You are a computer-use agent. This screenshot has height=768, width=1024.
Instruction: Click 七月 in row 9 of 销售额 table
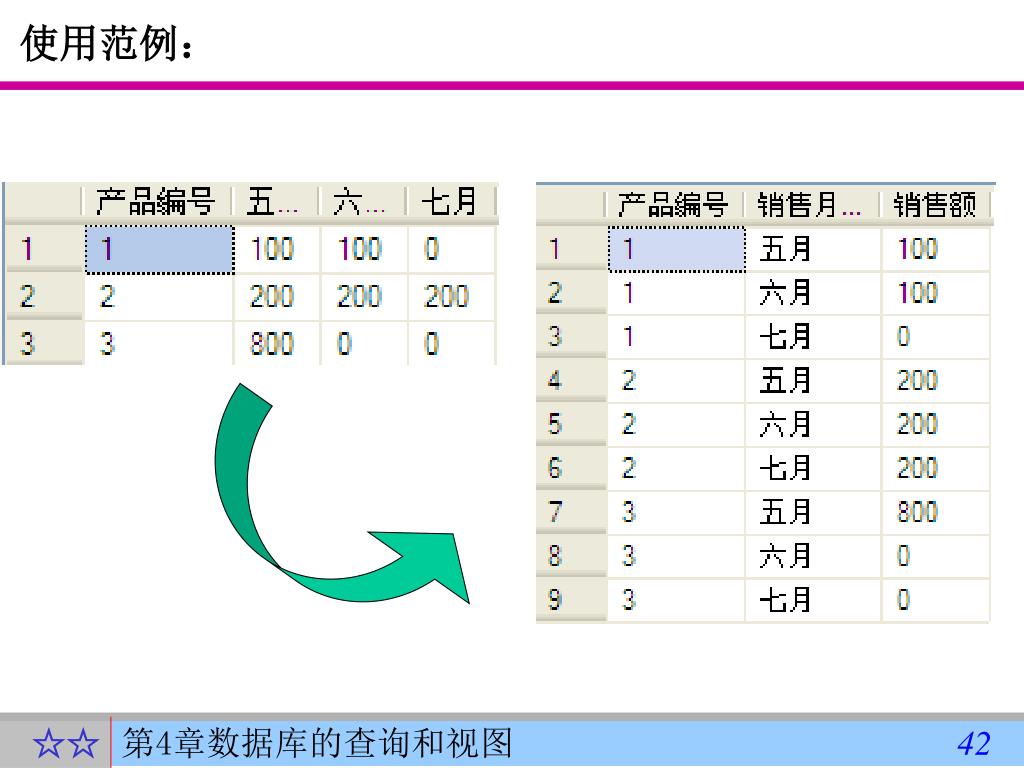(813, 600)
